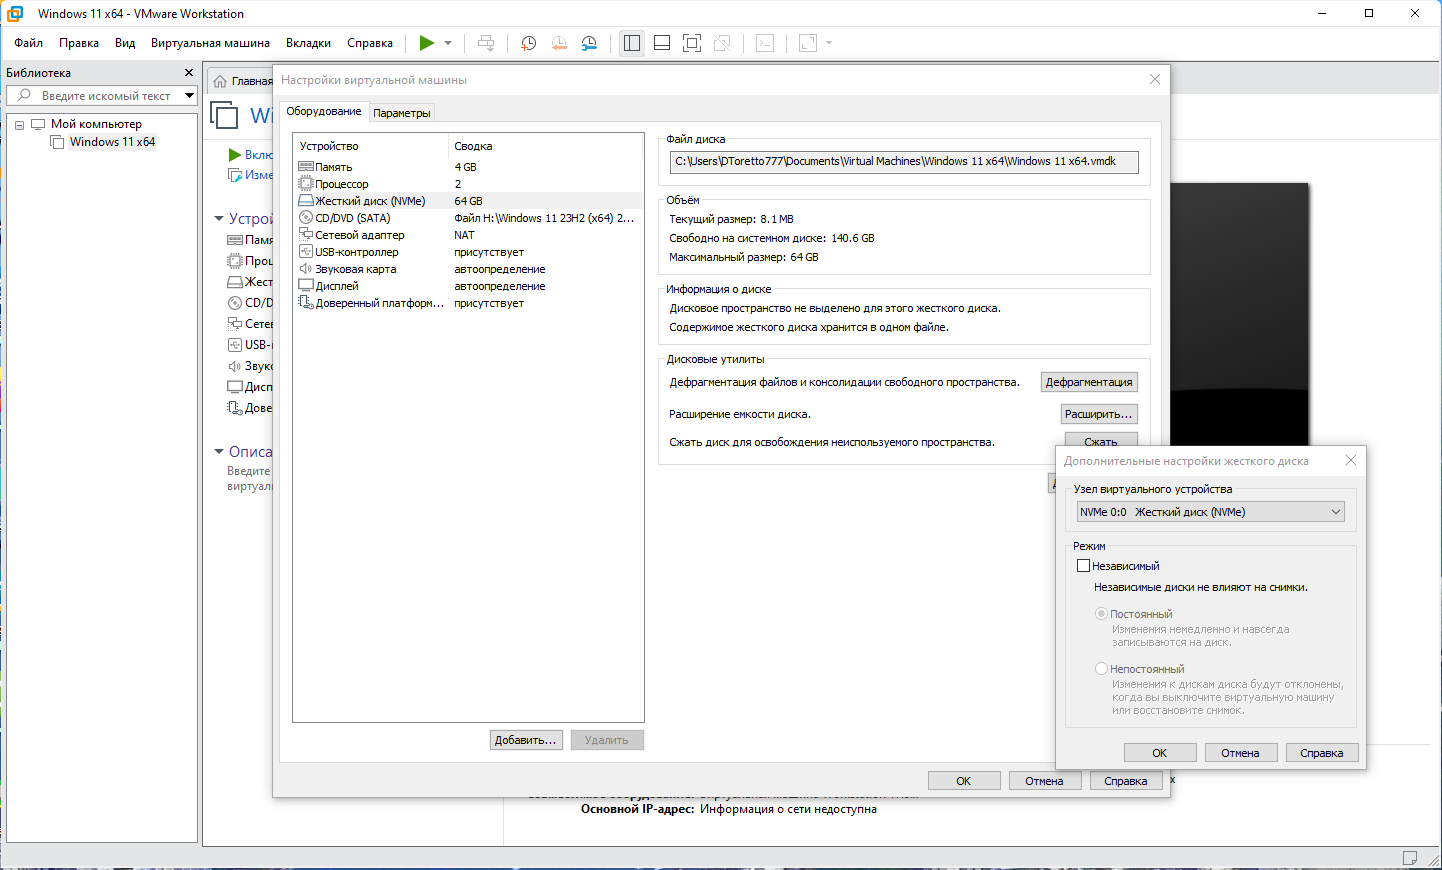Click Отмена in VM settings dialog

coord(1044,781)
